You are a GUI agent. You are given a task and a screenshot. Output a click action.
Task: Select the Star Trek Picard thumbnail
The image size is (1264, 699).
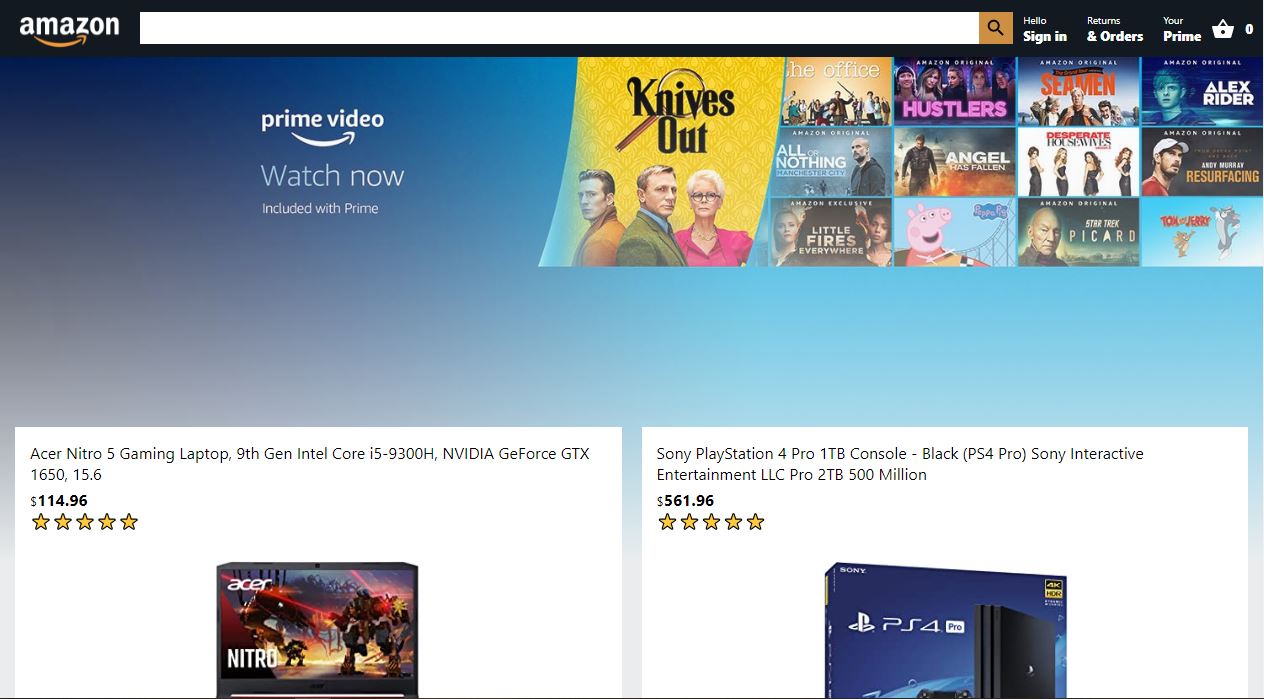pyautogui.click(x=1078, y=233)
